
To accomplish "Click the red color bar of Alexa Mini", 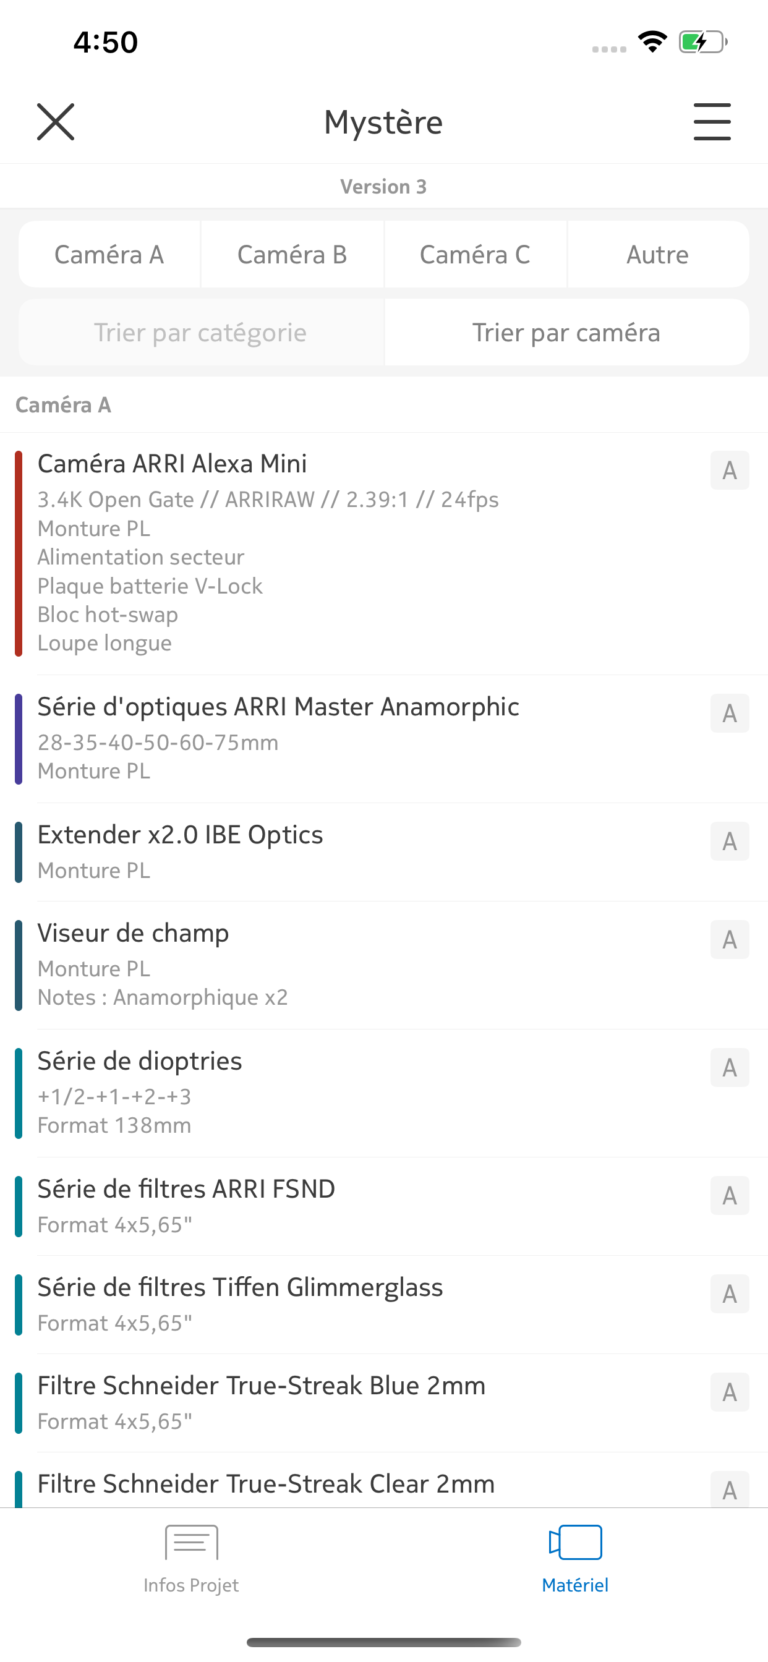I will [x=18, y=554].
